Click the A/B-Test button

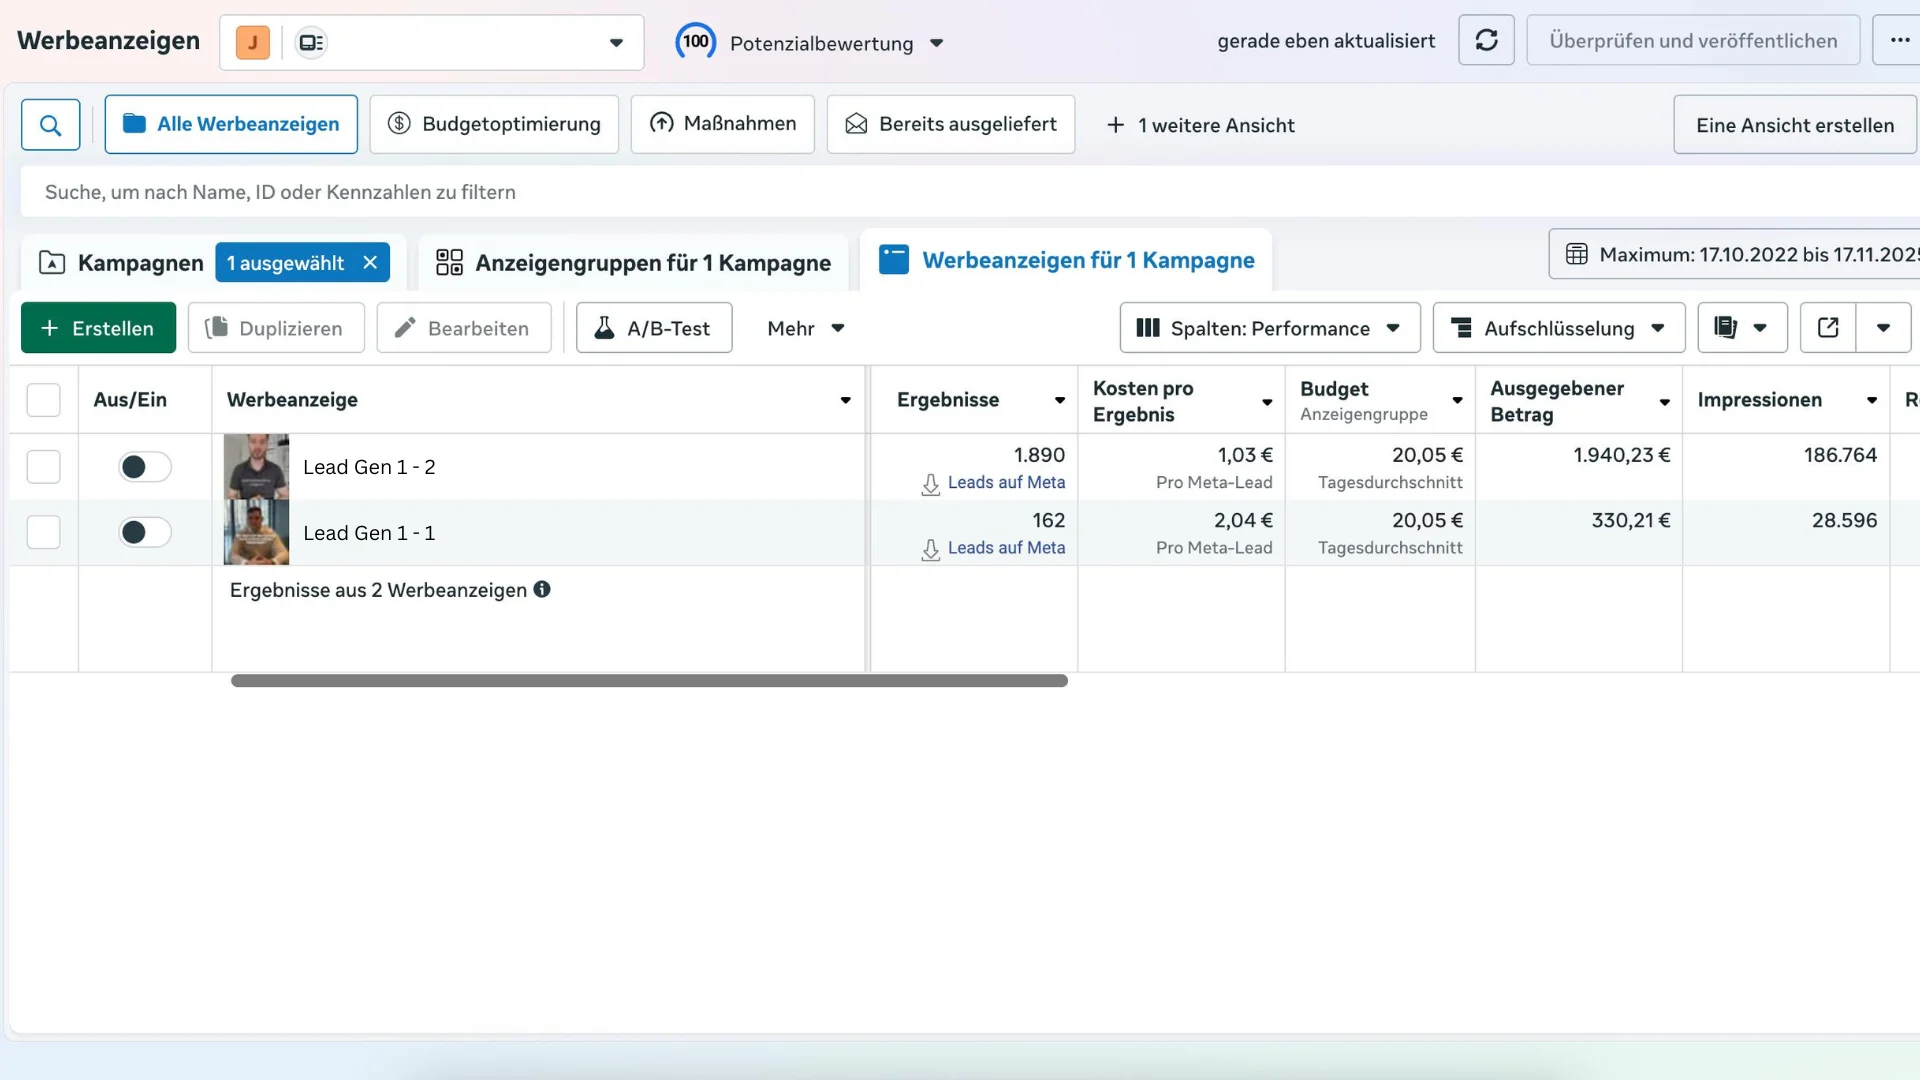[x=654, y=328]
